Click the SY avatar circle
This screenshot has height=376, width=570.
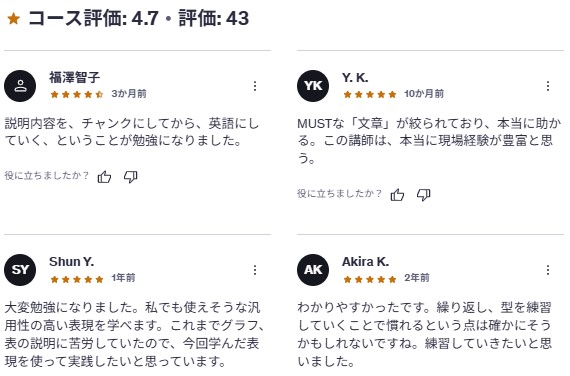pos(20,270)
